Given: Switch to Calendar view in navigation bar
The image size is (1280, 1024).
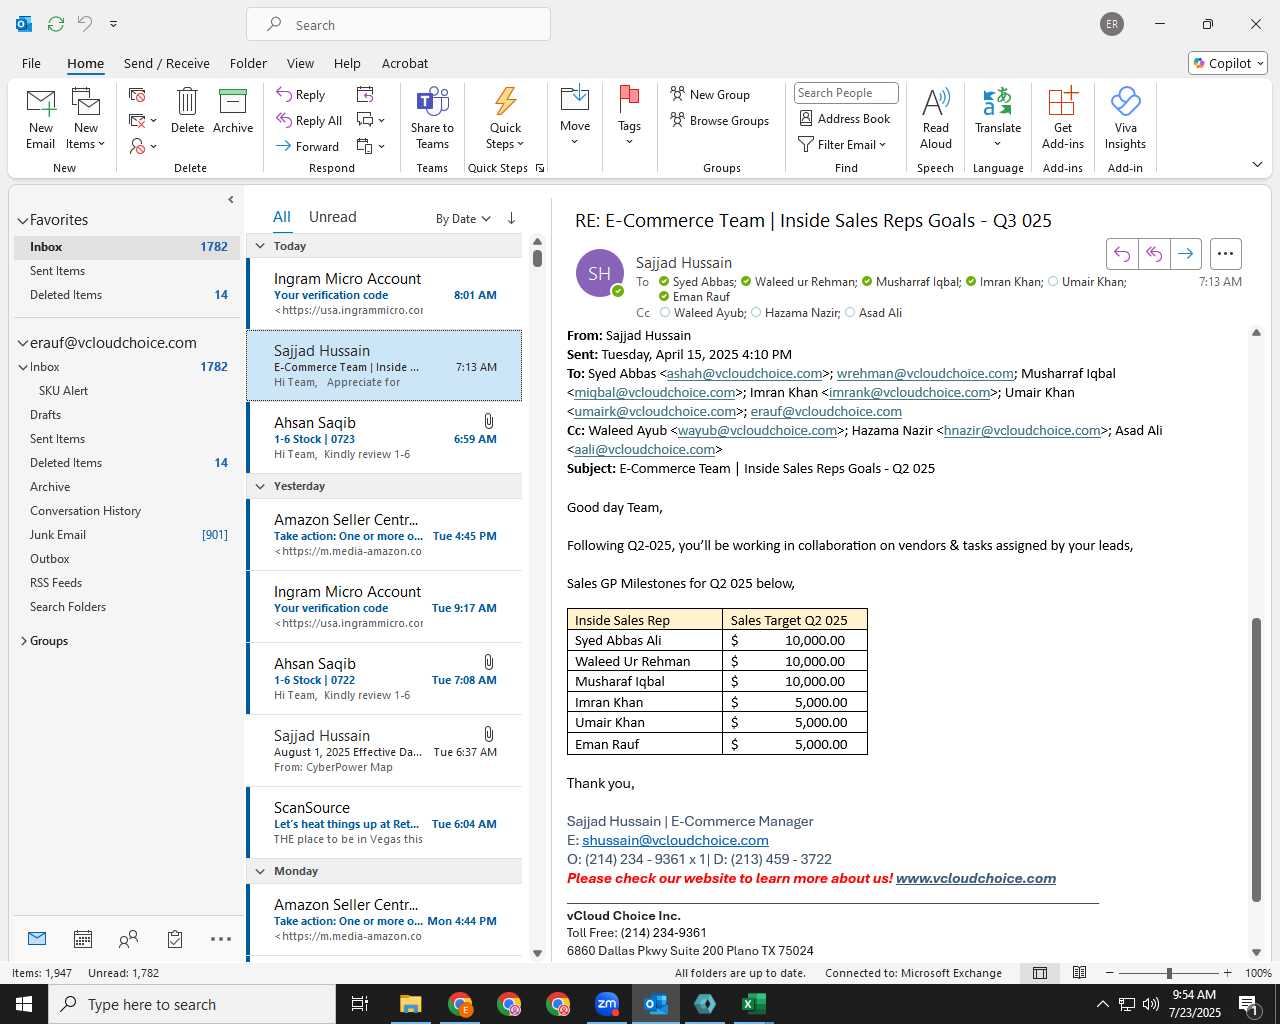Looking at the screenshot, I should (x=83, y=939).
